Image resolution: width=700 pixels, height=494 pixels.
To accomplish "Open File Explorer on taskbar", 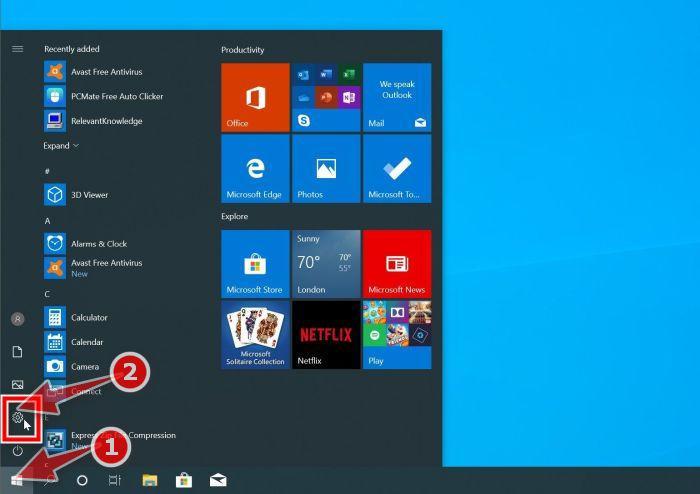I will coord(150,481).
